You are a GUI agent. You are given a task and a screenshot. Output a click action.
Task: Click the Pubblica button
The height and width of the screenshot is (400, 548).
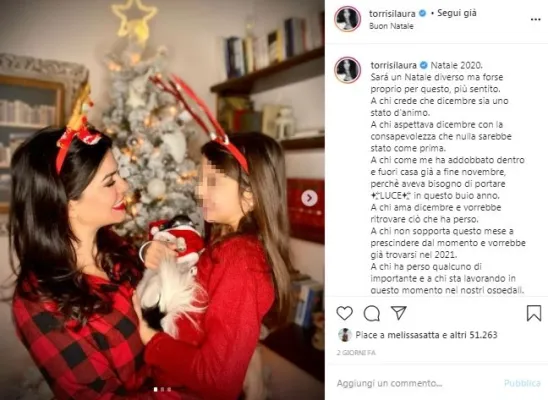coord(522,383)
